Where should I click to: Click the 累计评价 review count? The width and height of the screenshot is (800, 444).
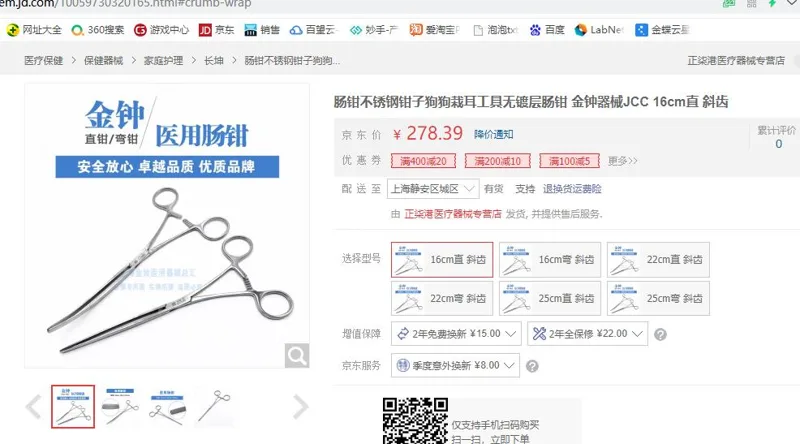coord(778,137)
